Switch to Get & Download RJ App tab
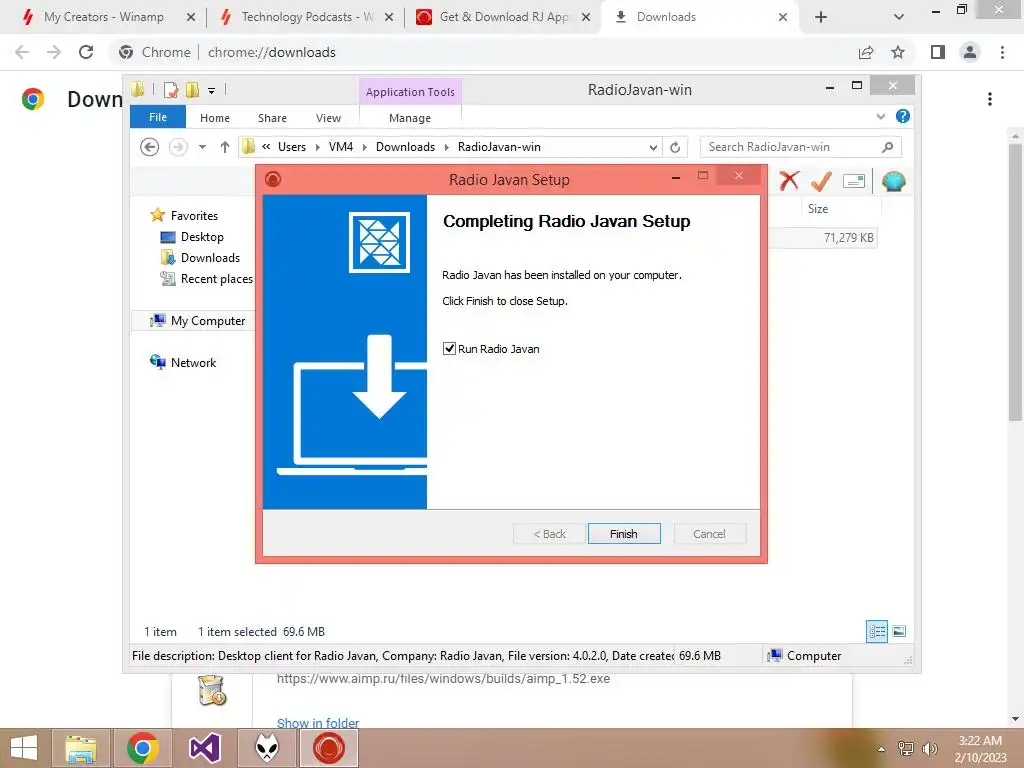The width and height of the screenshot is (1024, 768). tap(504, 17)
